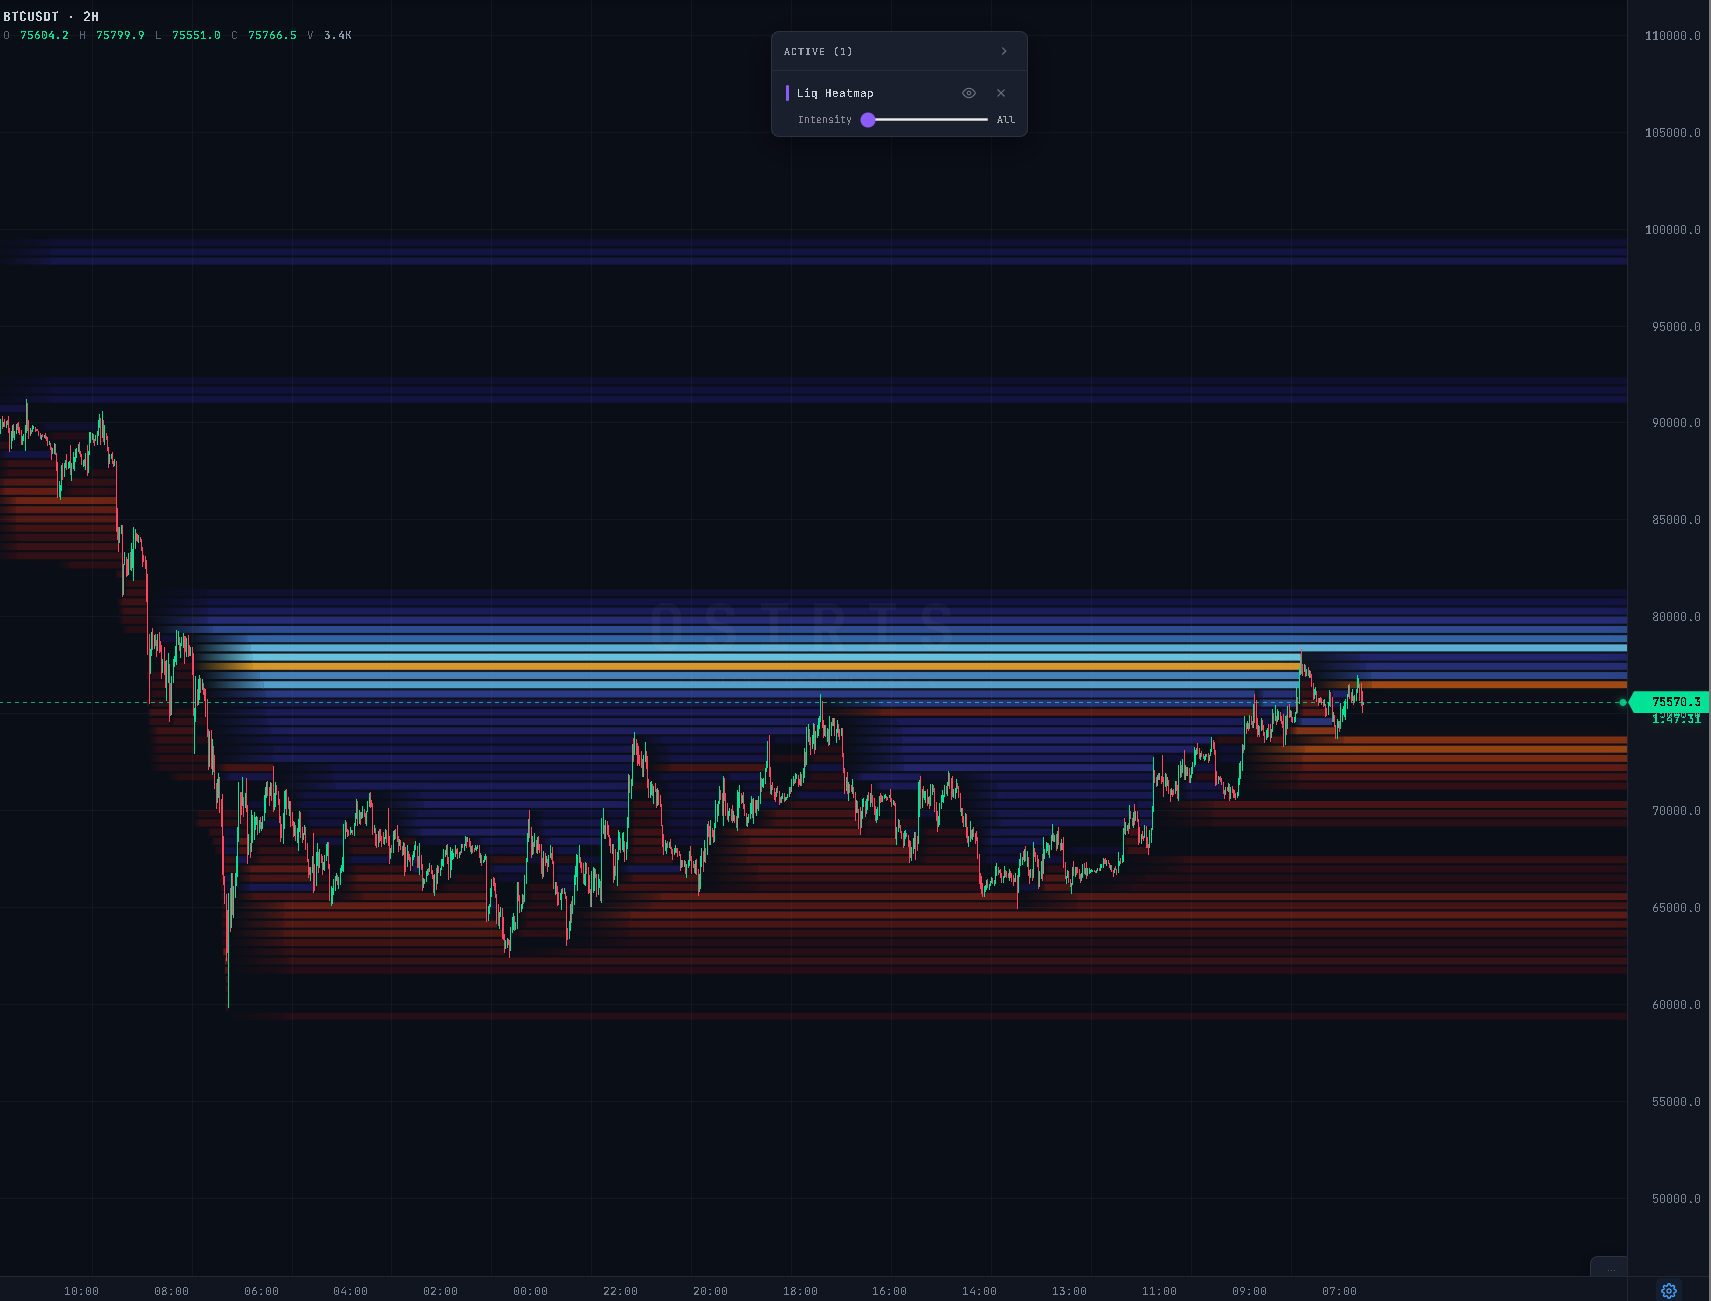
Task: Open chart settings gear icon
Action: tap(1668, 1290)
